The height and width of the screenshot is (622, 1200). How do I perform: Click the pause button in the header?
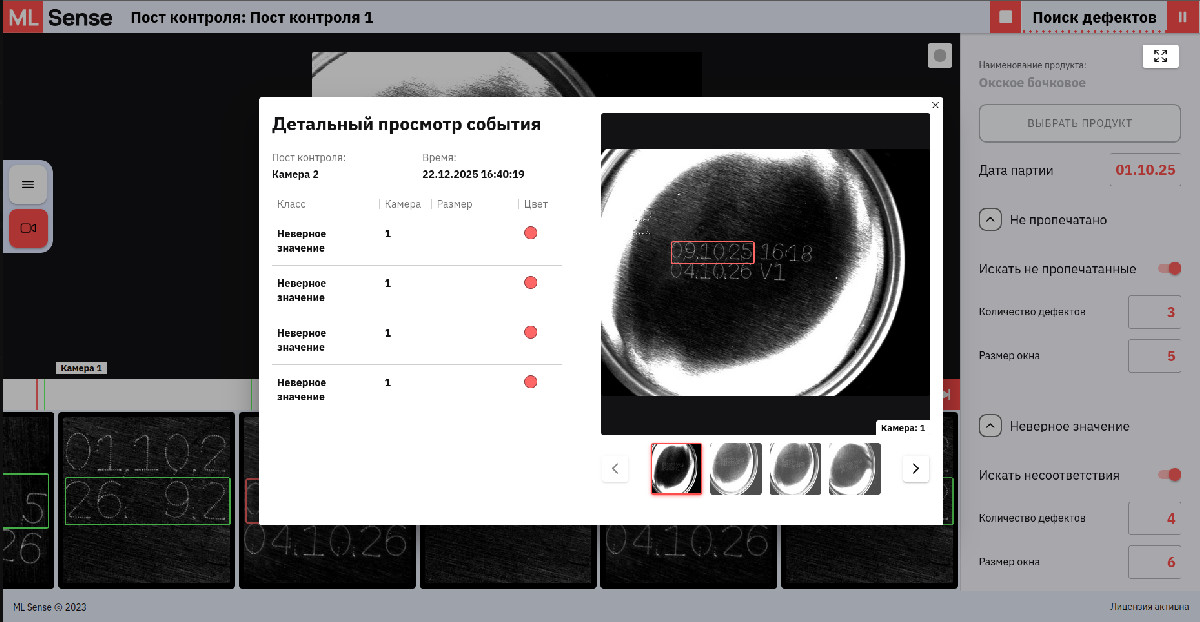point(1183,17)
